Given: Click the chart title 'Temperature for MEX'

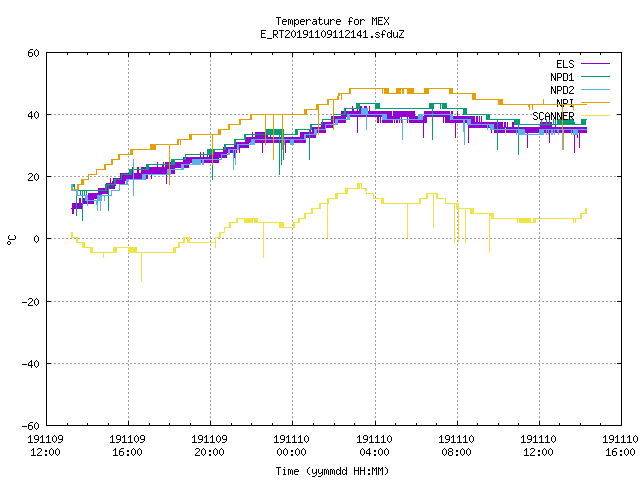Looking at the screenshot, I should click(x=332, y=21).
